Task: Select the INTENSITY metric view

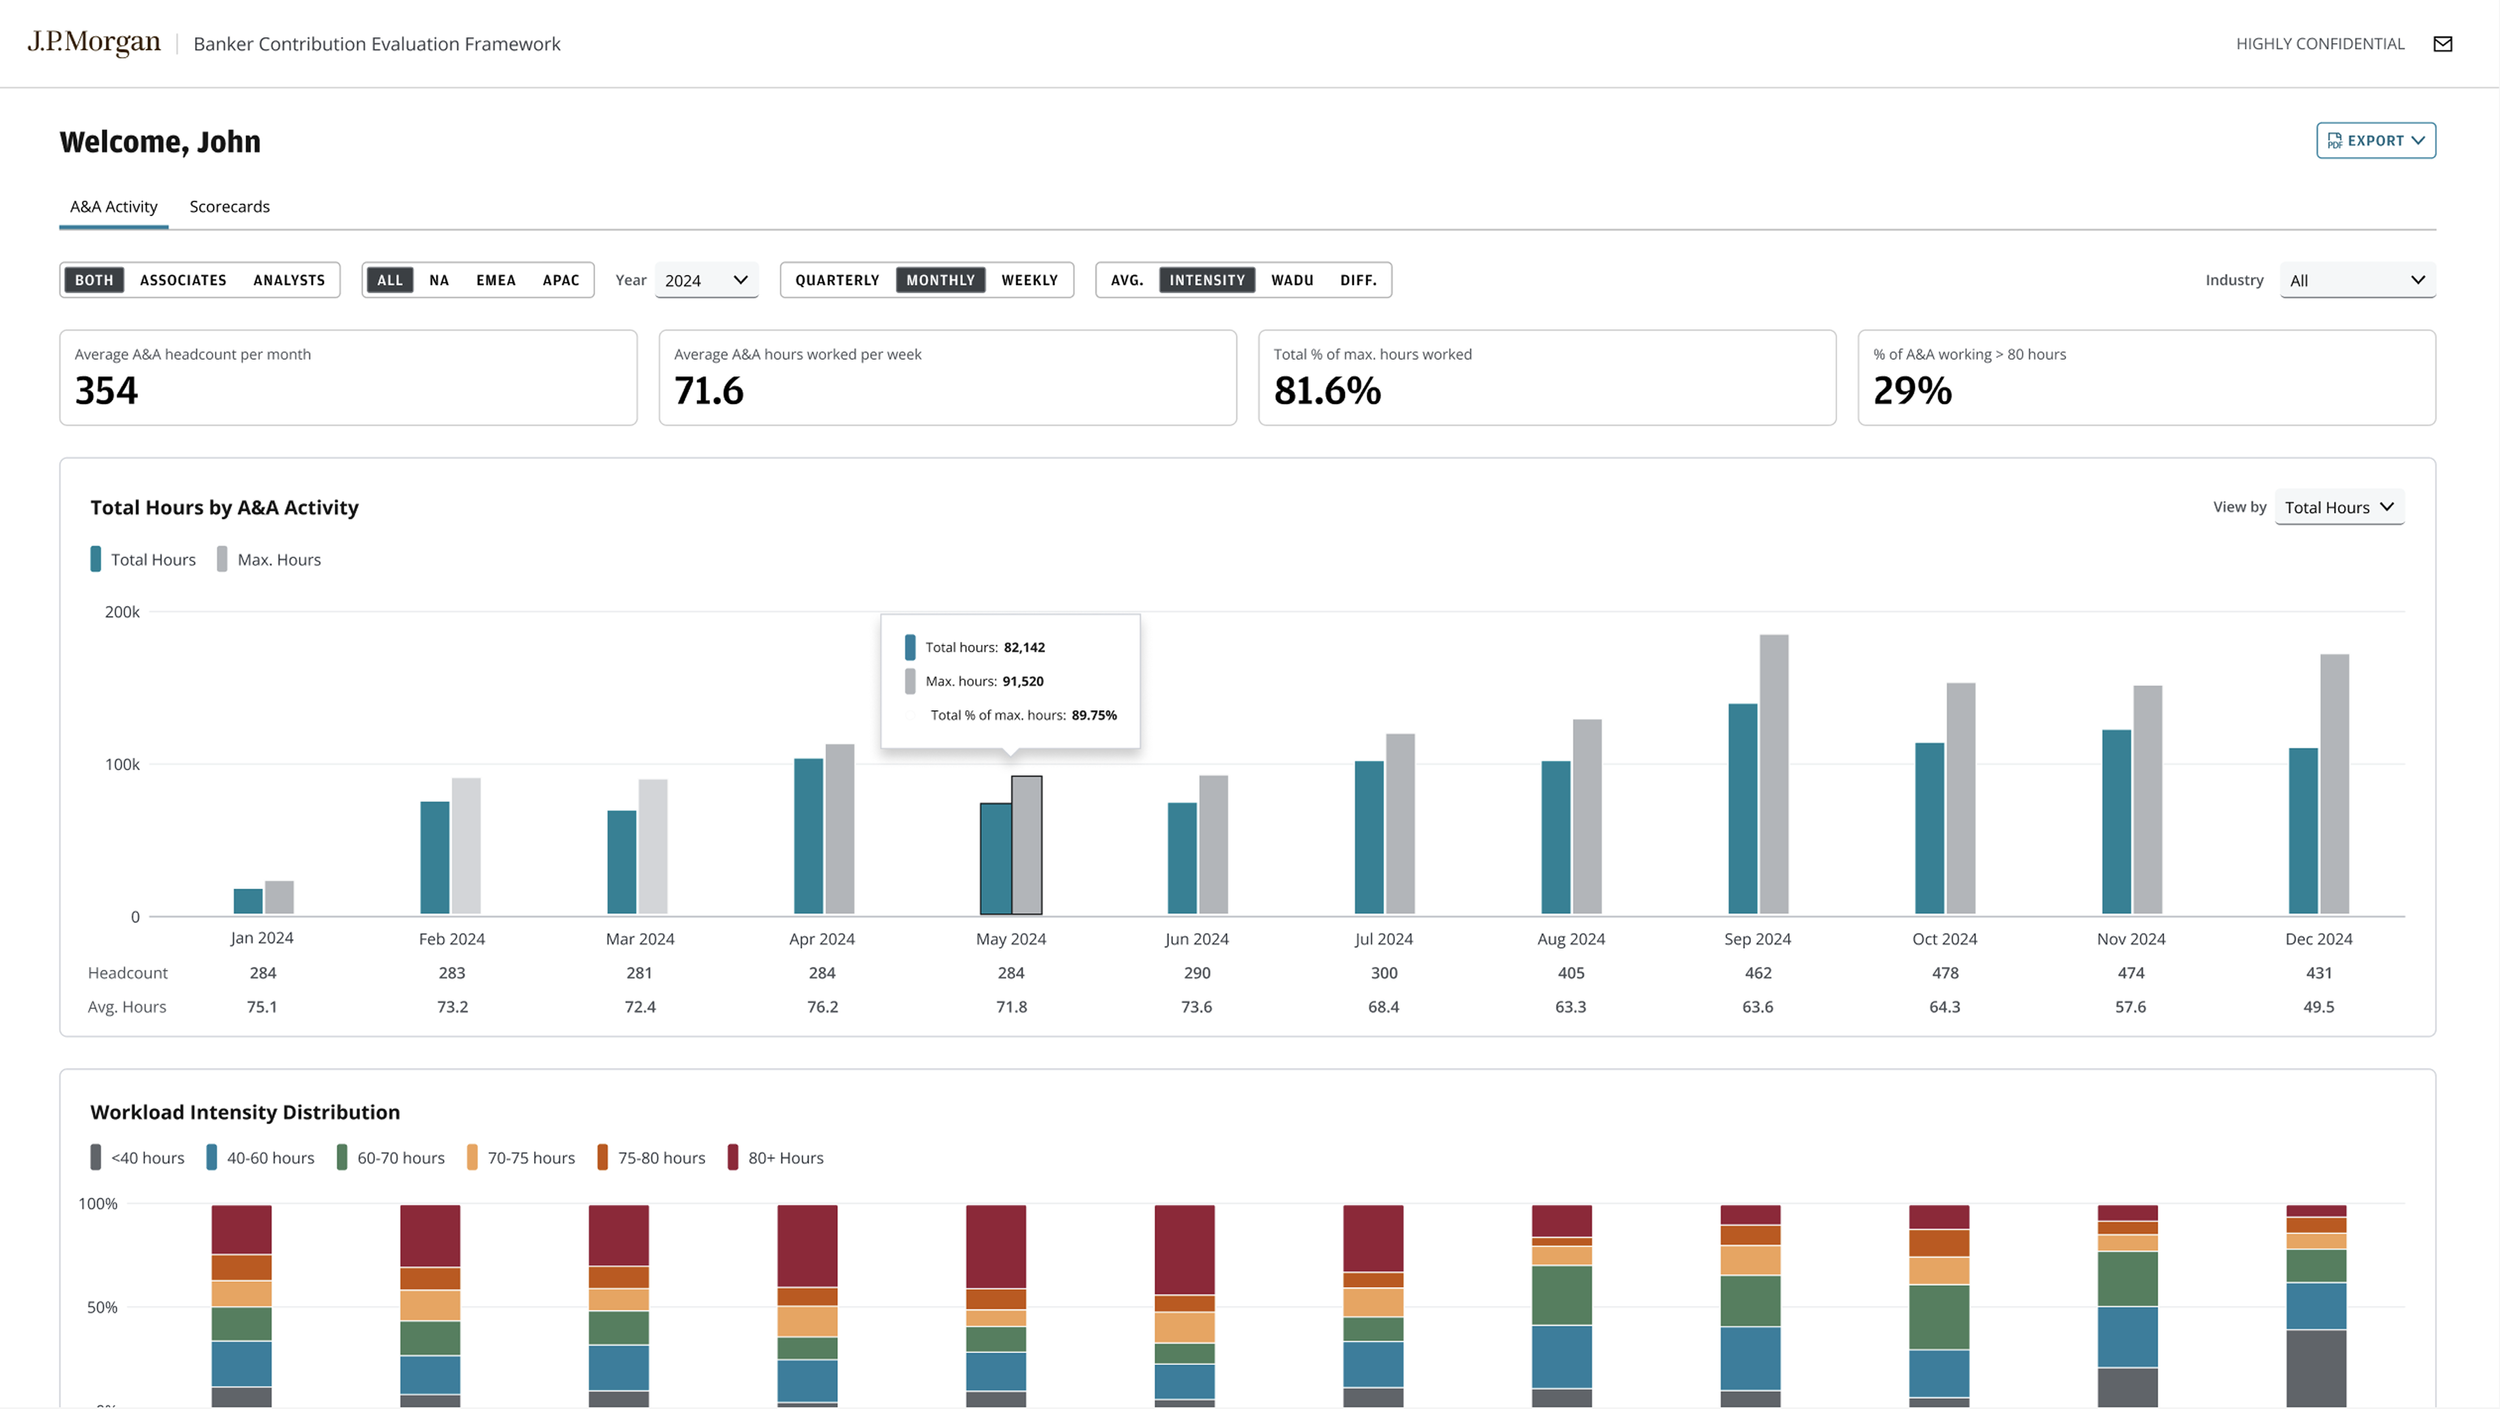Action: click(1207, 280)
